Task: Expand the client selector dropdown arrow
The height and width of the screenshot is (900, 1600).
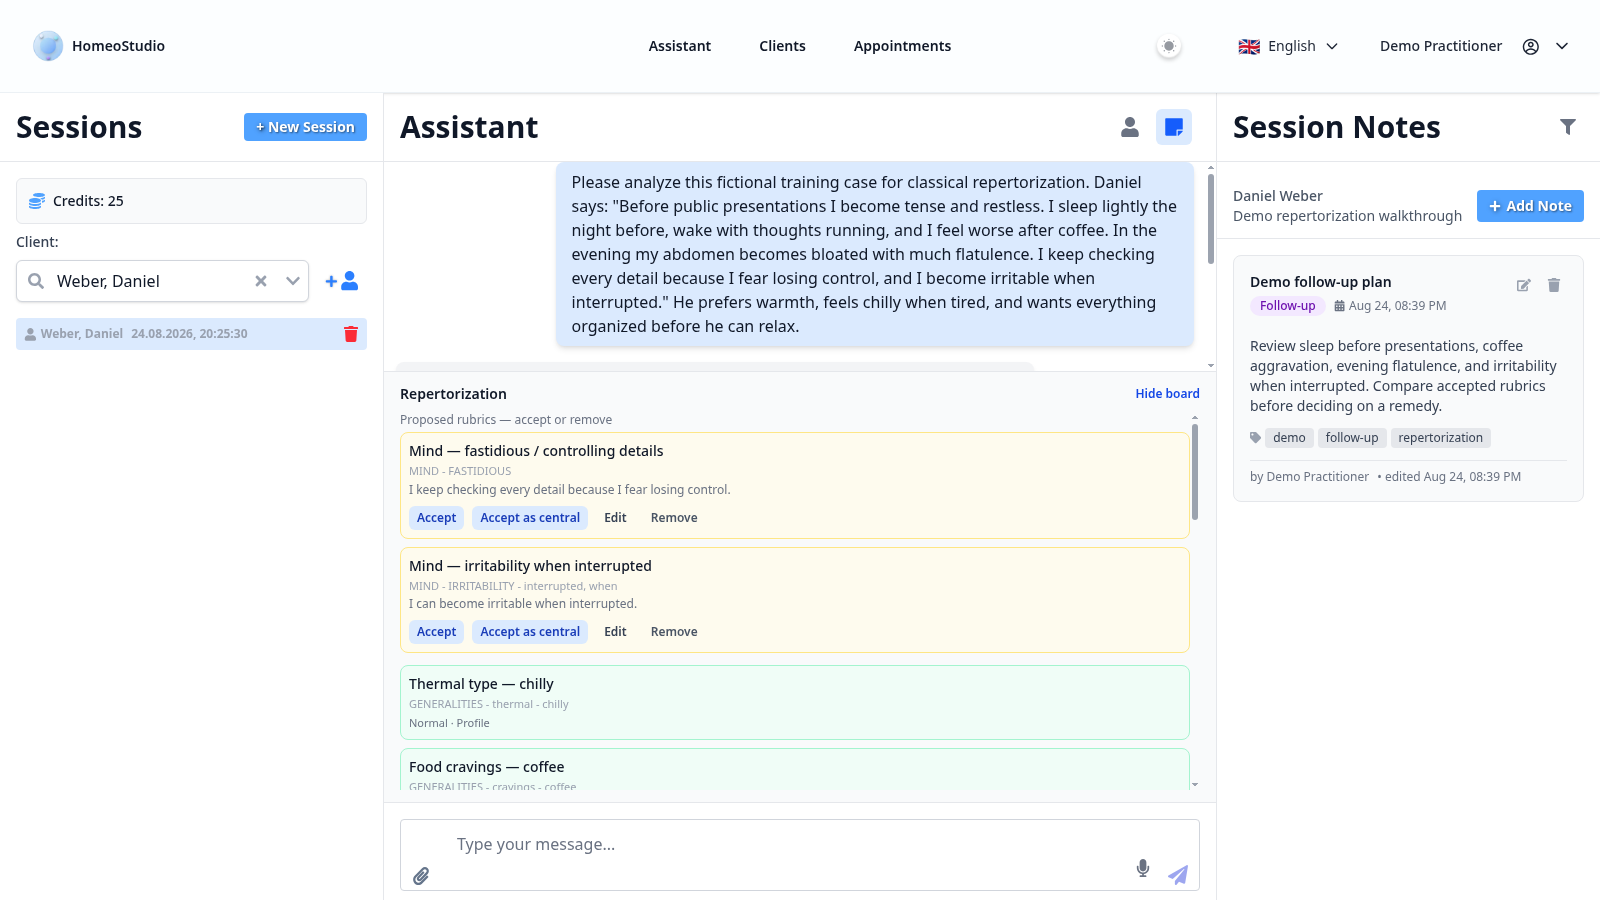Action: pyautogui.click(x=293, y=281)
